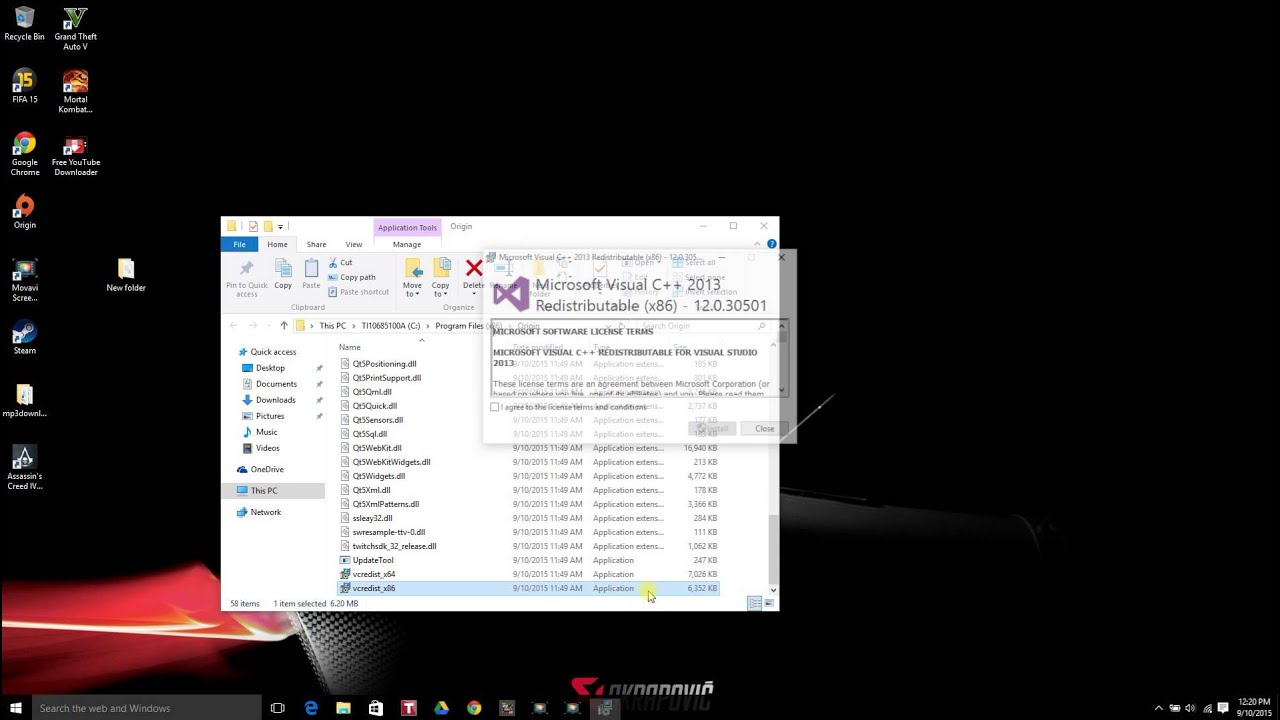The height and width of the screenshot is (720, 1280).
Task: Click Search the web and Windows box
Action: click(146, 708)
